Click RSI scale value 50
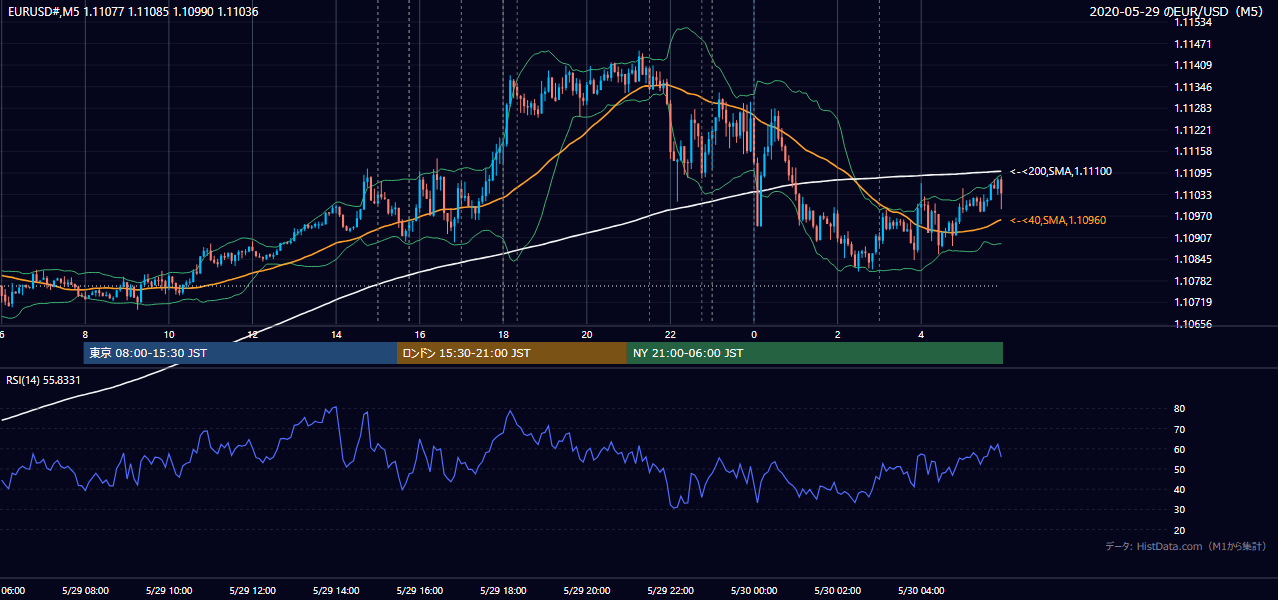Screen dimensions: 1278x600 (x=1180, y=469)
